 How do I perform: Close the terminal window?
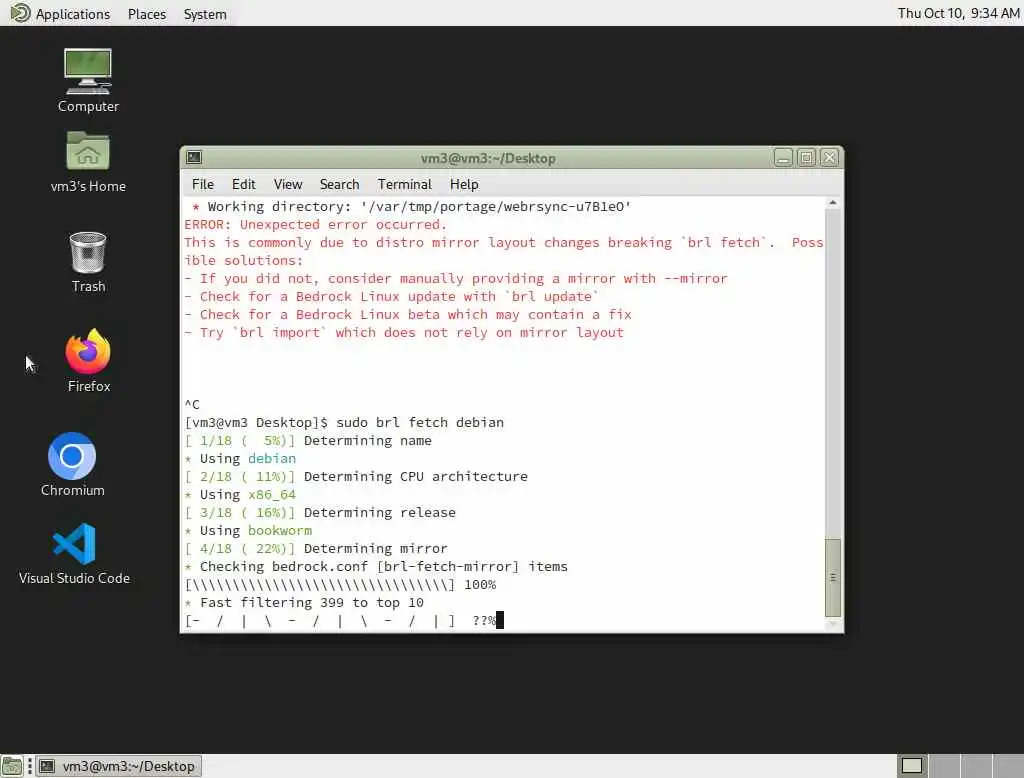[829, 157]
